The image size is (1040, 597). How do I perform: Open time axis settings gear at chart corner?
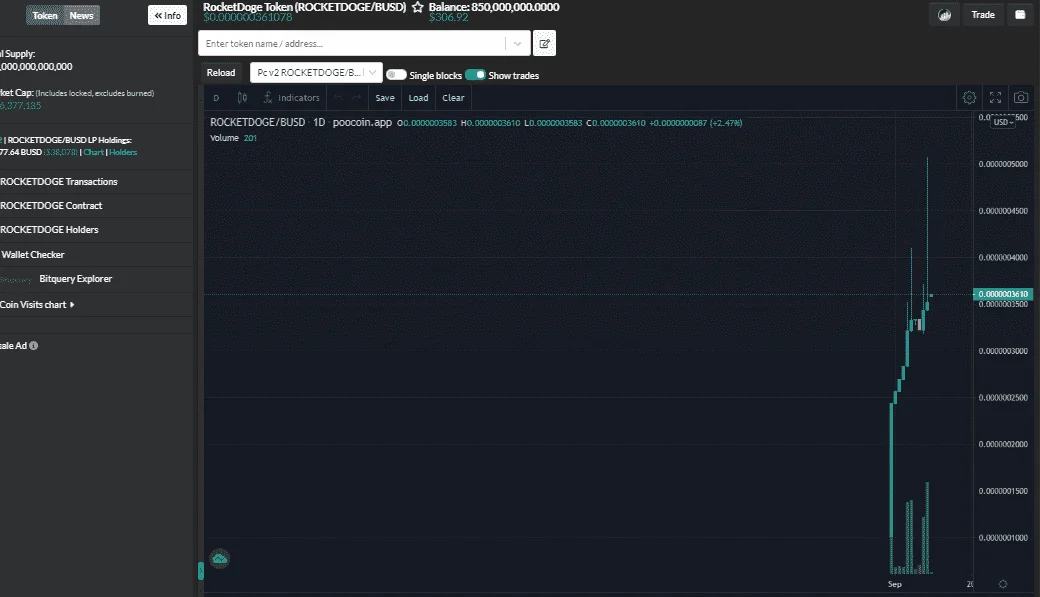click(x=1003, y=584)
